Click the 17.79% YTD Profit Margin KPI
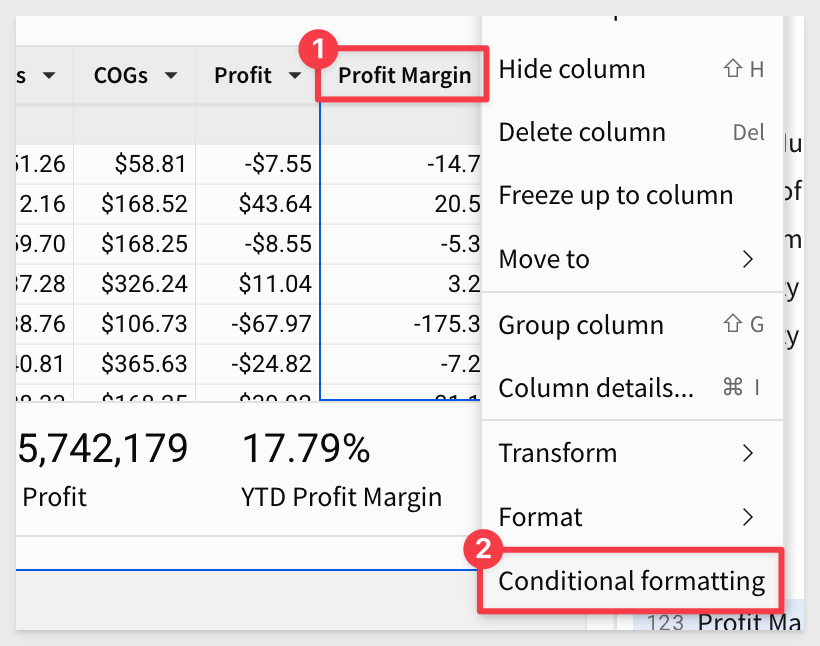 coord(341,469)
